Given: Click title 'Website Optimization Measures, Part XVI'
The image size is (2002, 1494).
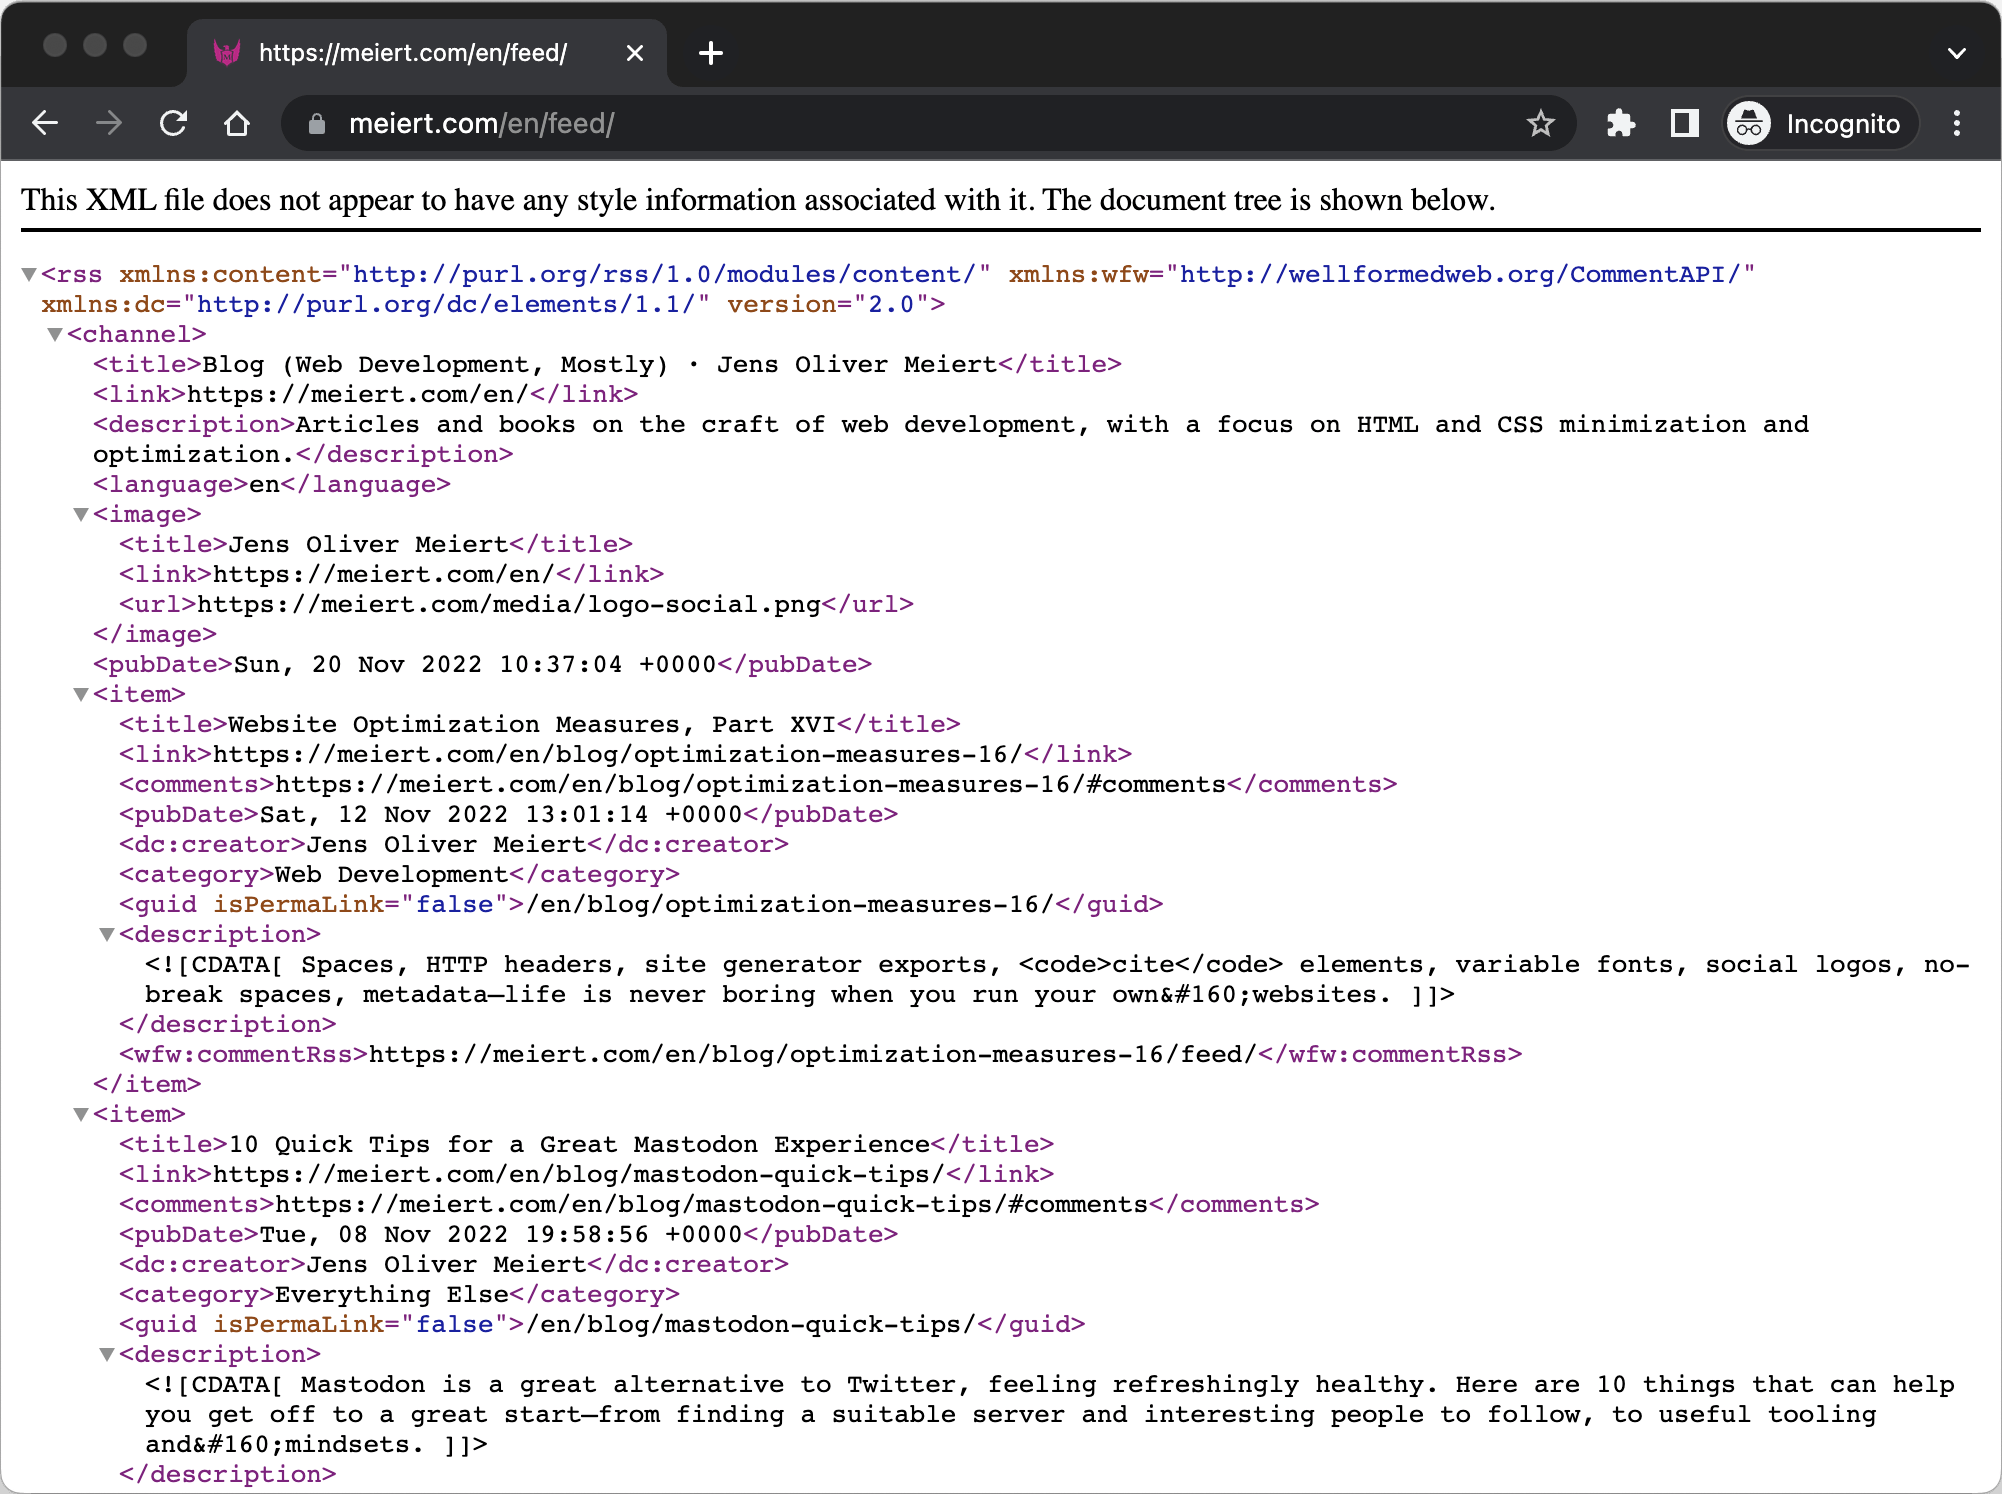Looking at the screenshot, I should tap(540, 724).
